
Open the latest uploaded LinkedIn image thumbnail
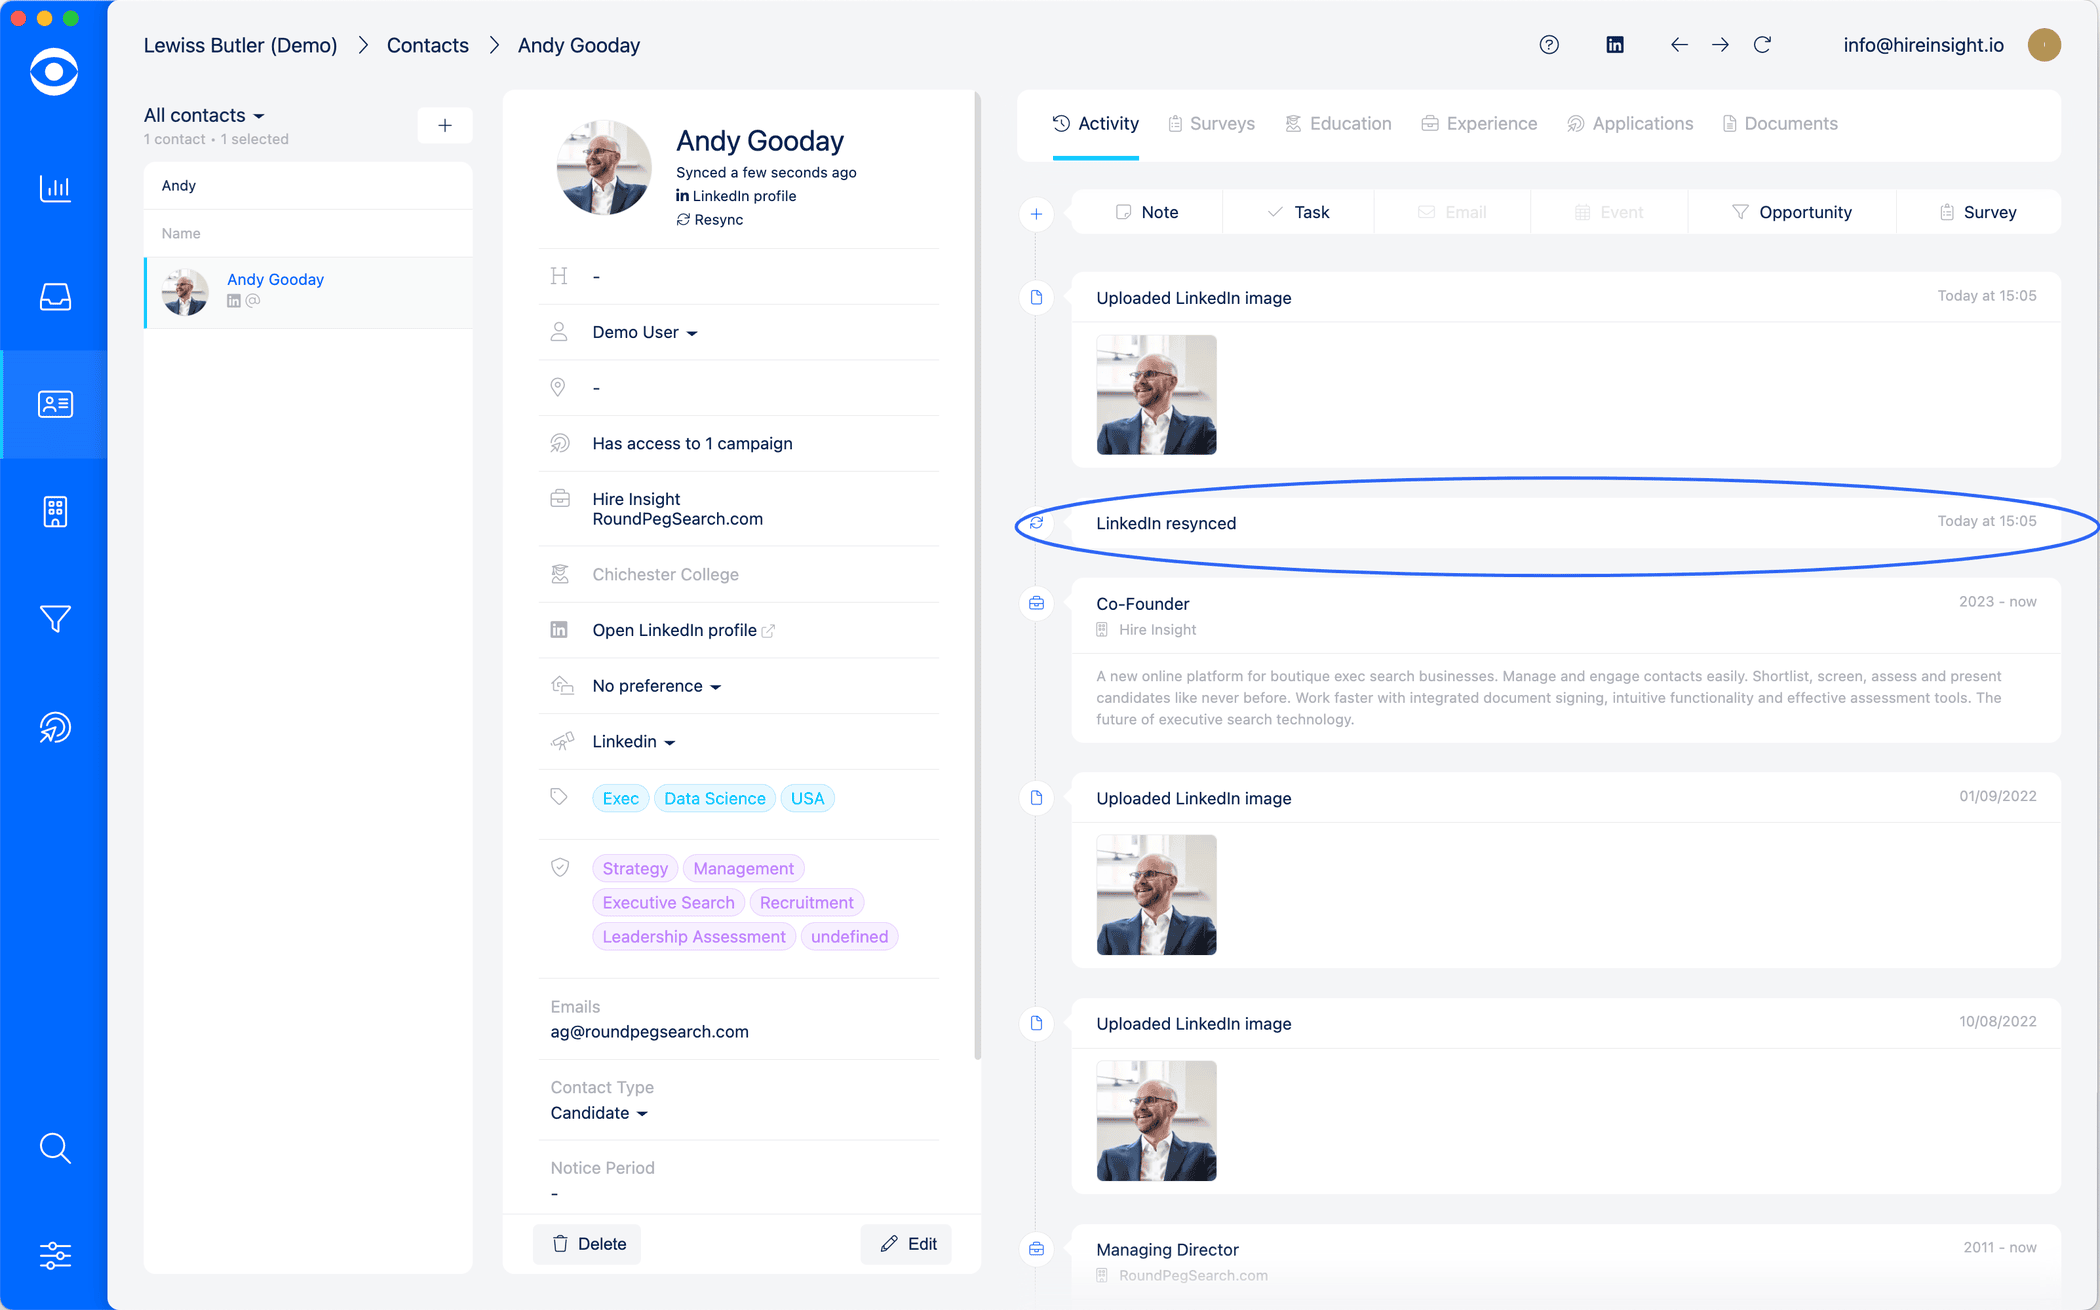(1156, 395)
